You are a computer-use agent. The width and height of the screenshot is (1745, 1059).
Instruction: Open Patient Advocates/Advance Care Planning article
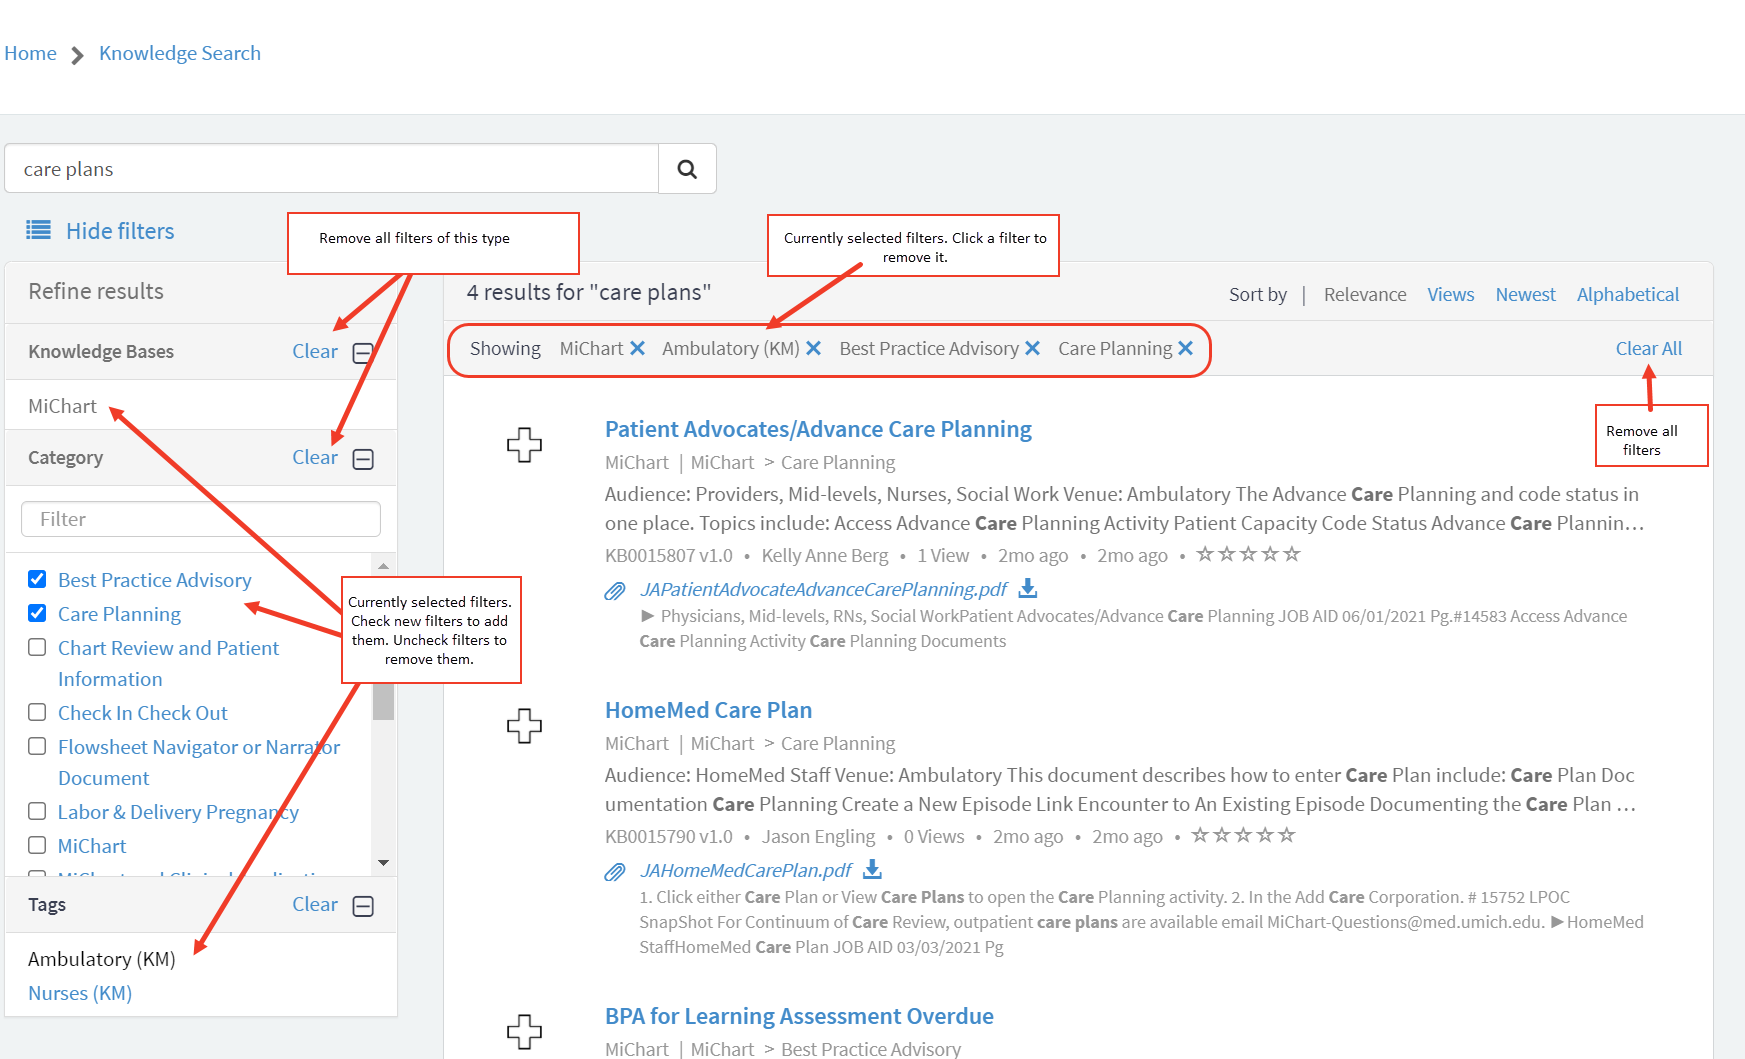click(817, 429)
